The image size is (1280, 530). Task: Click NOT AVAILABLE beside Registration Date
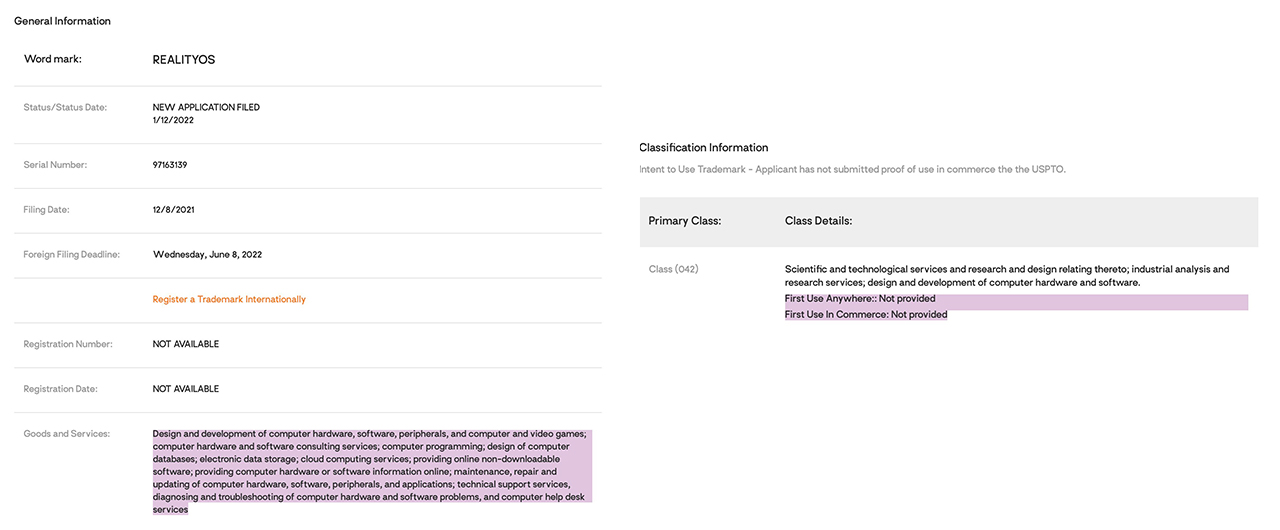[x=185, y=389]
